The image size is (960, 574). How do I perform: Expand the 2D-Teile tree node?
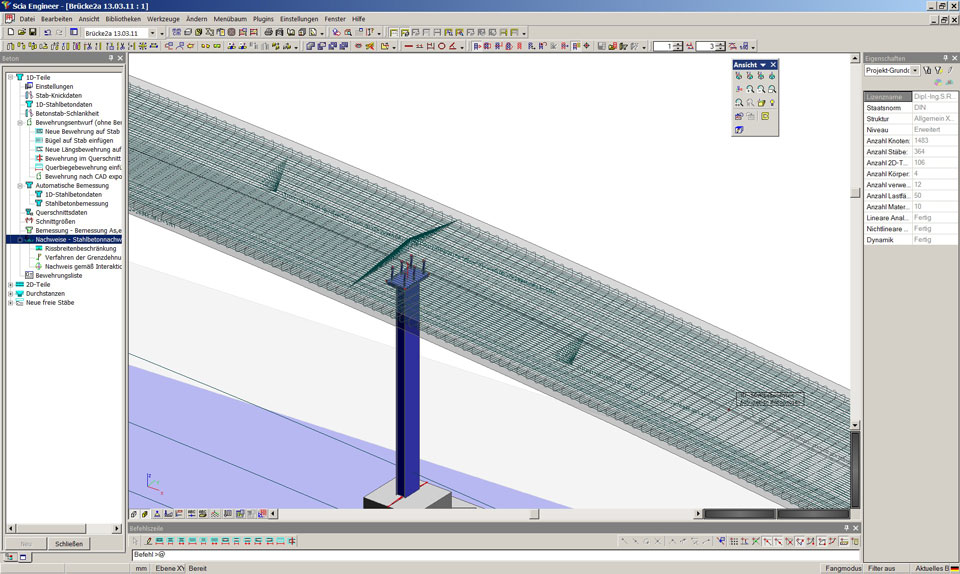click(x=10, y=284)
